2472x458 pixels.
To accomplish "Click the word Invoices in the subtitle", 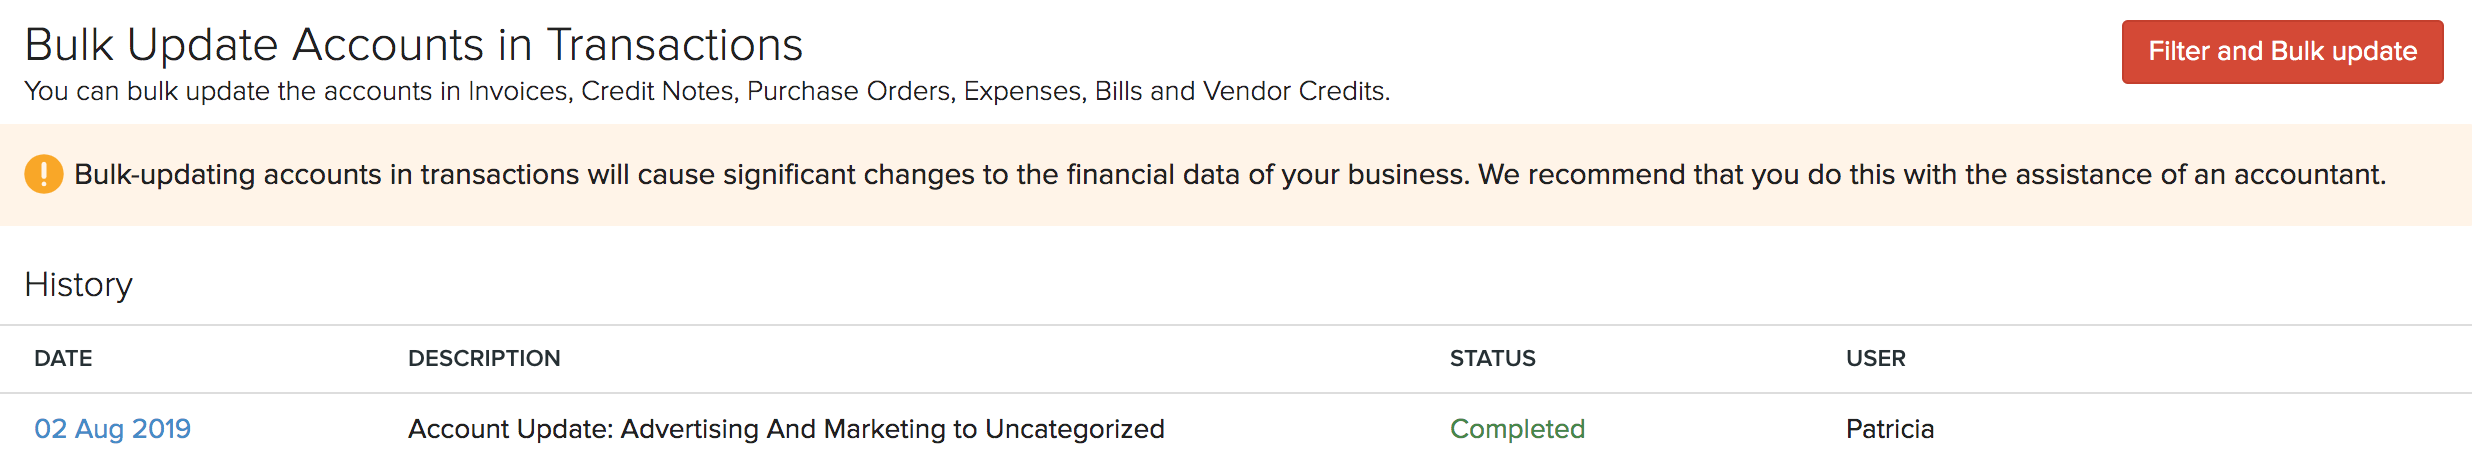I will [x=519, y=91].
